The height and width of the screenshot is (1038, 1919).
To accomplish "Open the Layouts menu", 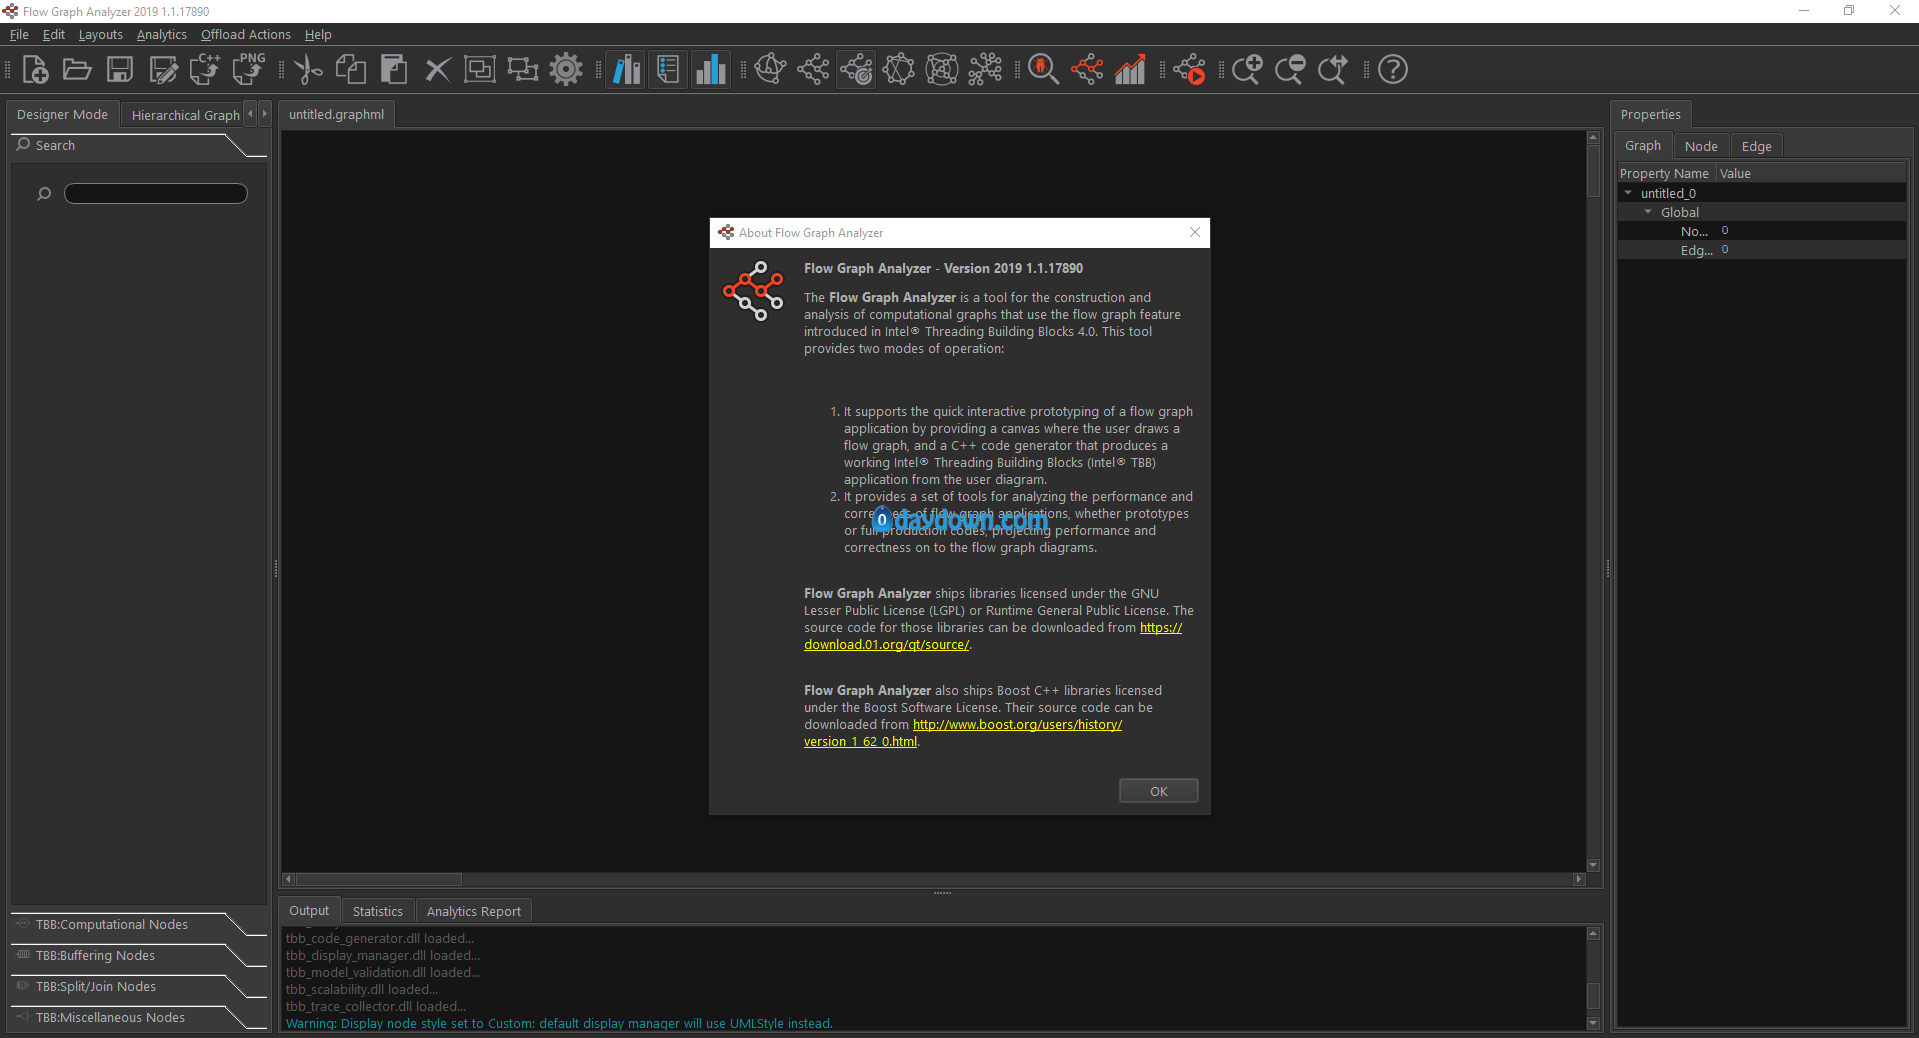I will [101, 35].
